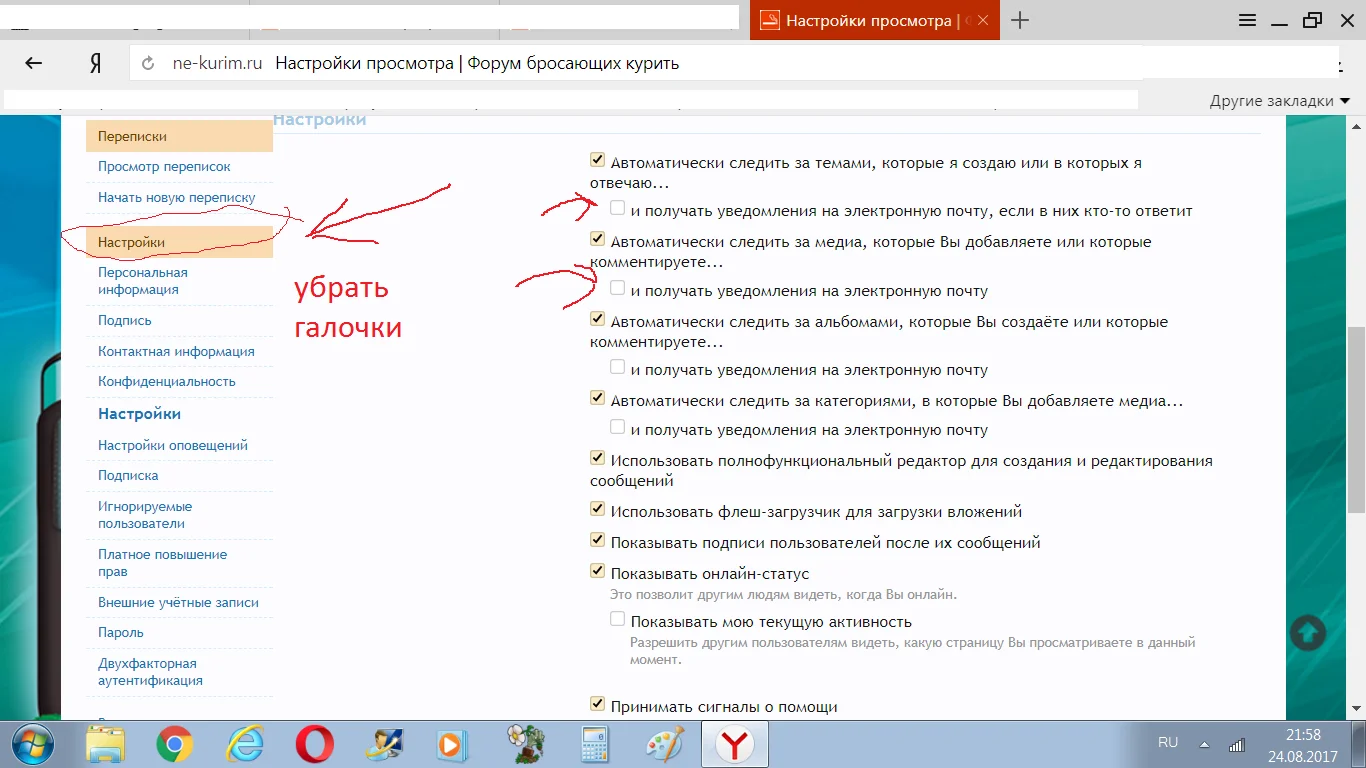Open the browser hamburger menu
This screenshot has width=1366, height=768.
pyautogui.click(x=1247, y=20)
